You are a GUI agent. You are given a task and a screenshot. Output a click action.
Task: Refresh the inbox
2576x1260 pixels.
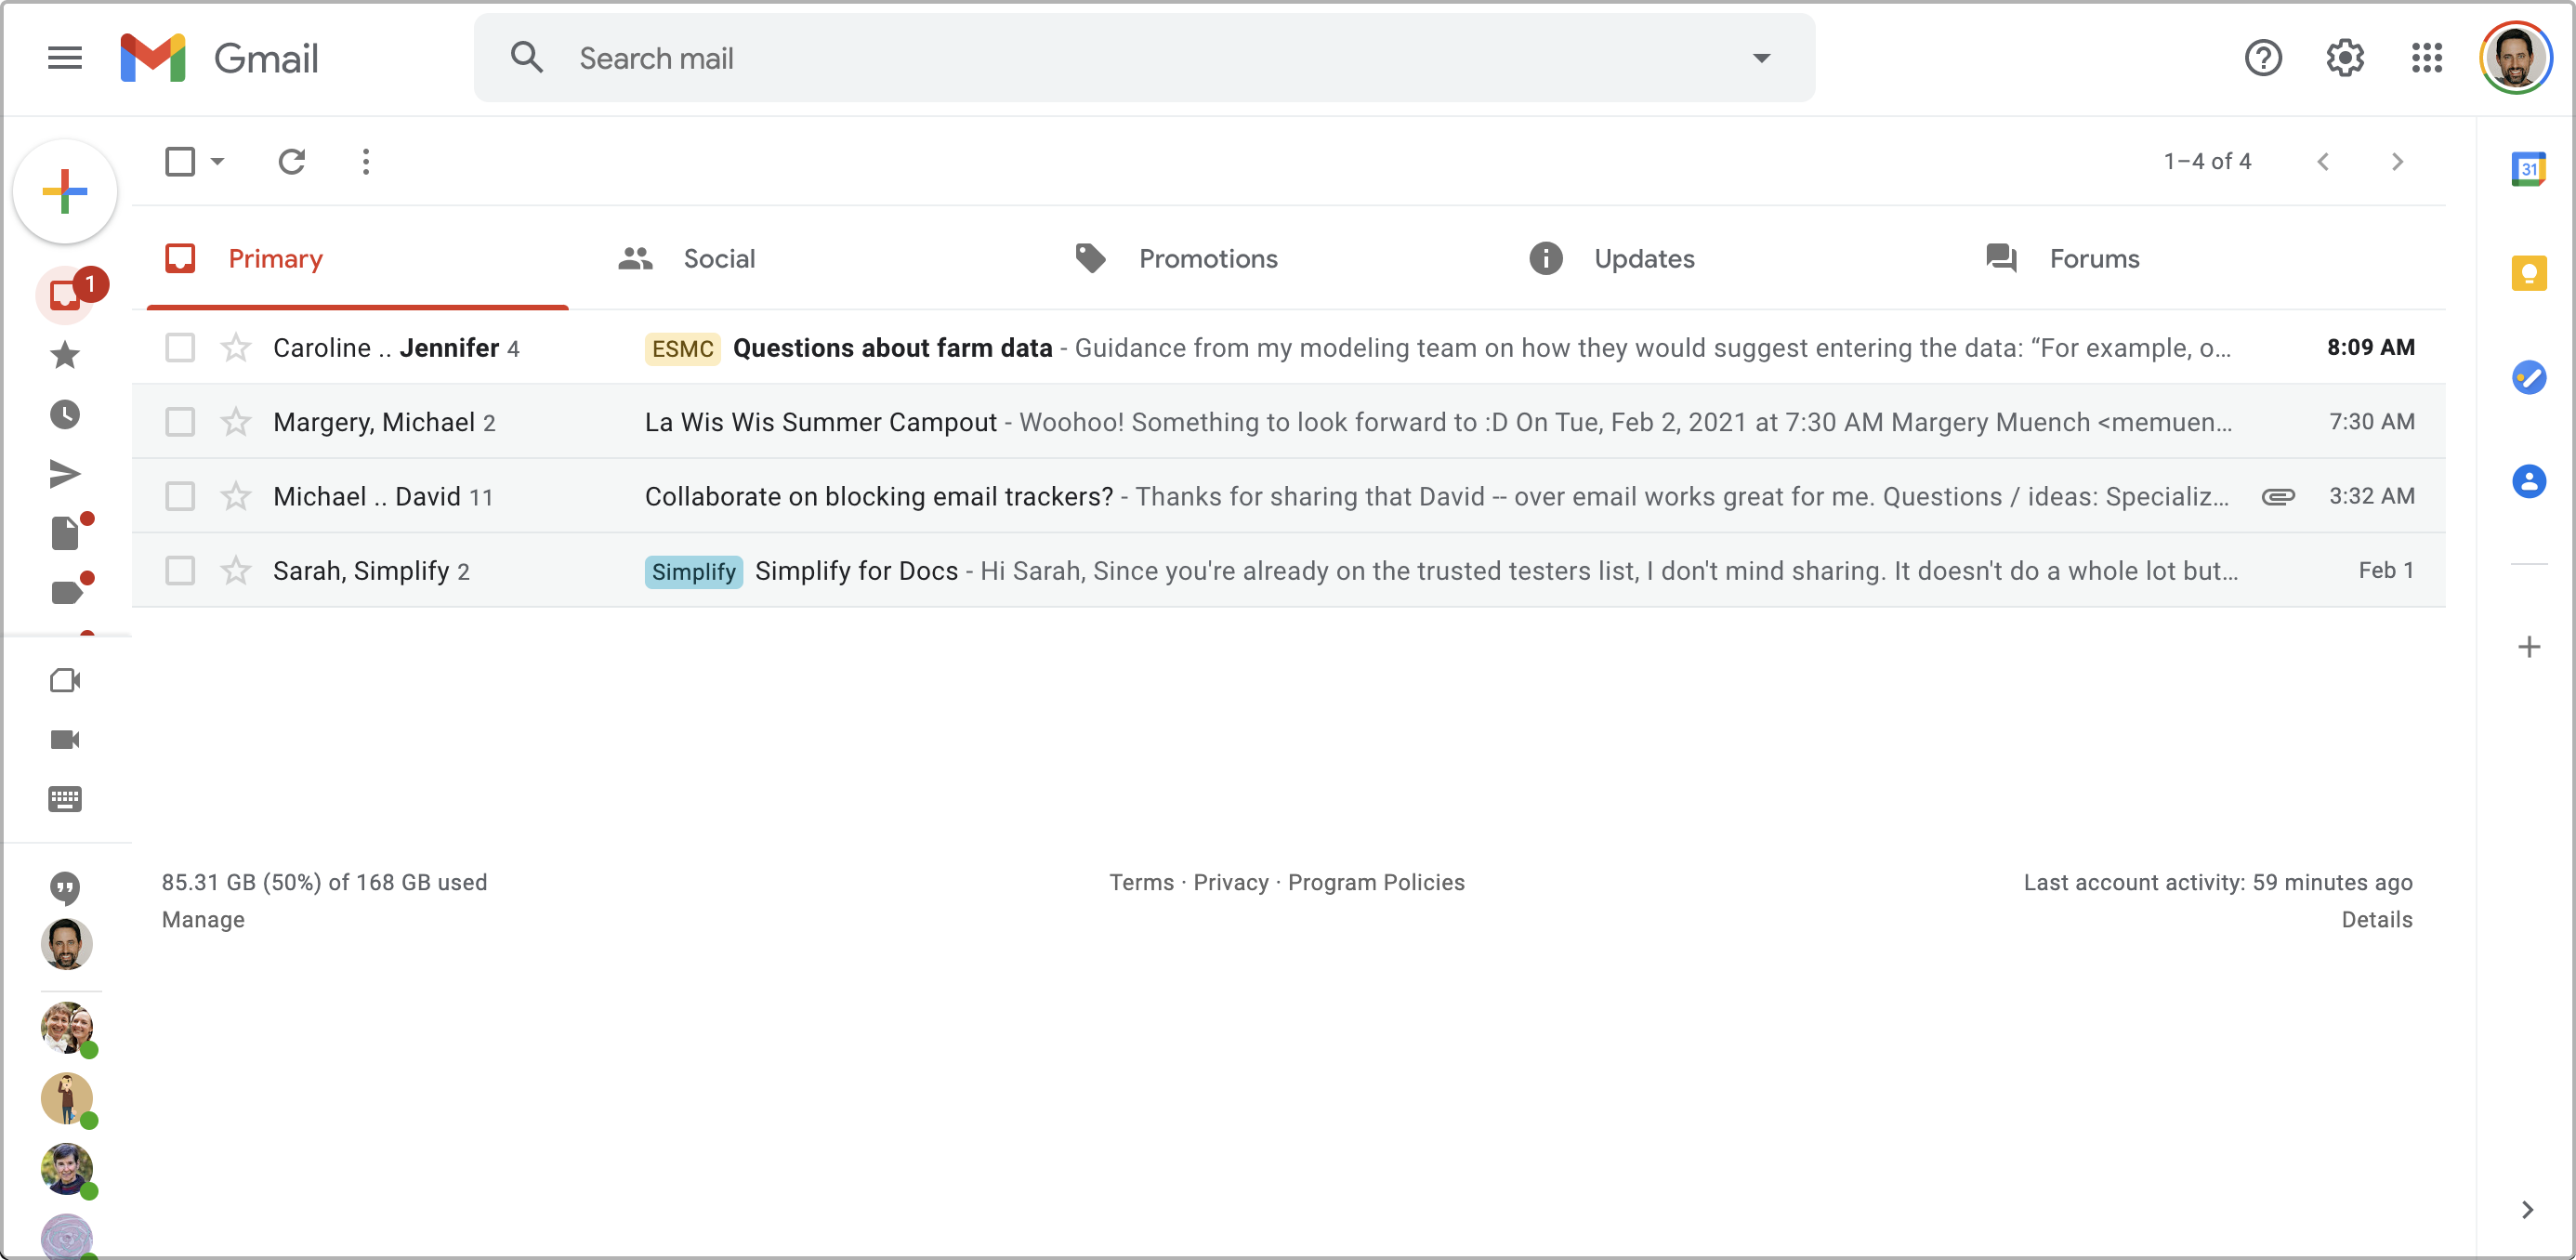(x=291, y=161)
